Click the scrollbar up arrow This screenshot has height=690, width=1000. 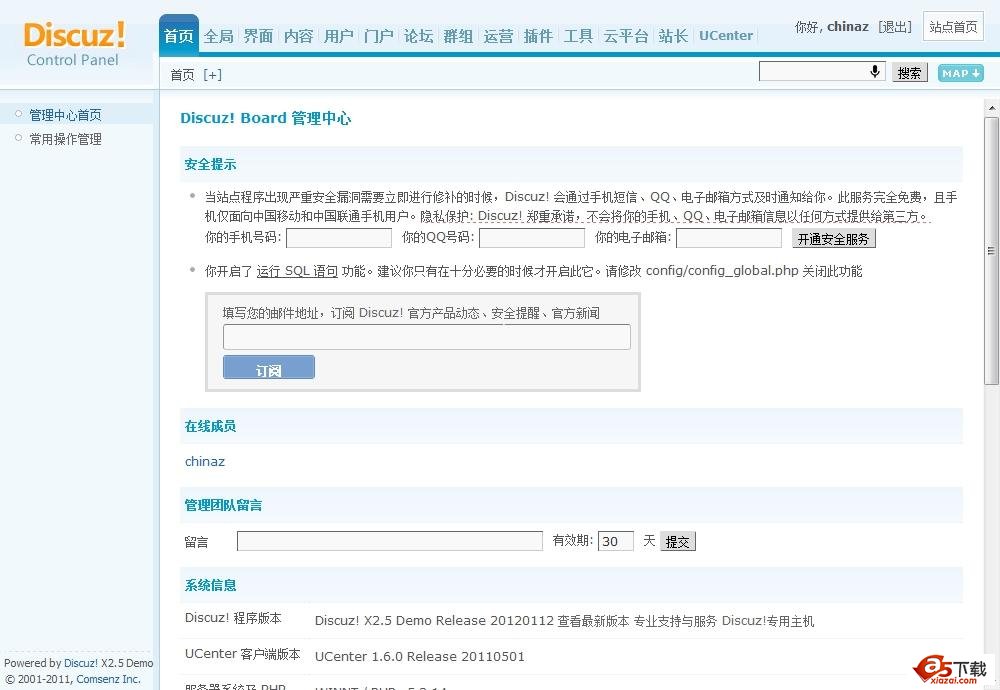(x=992, y=108)
